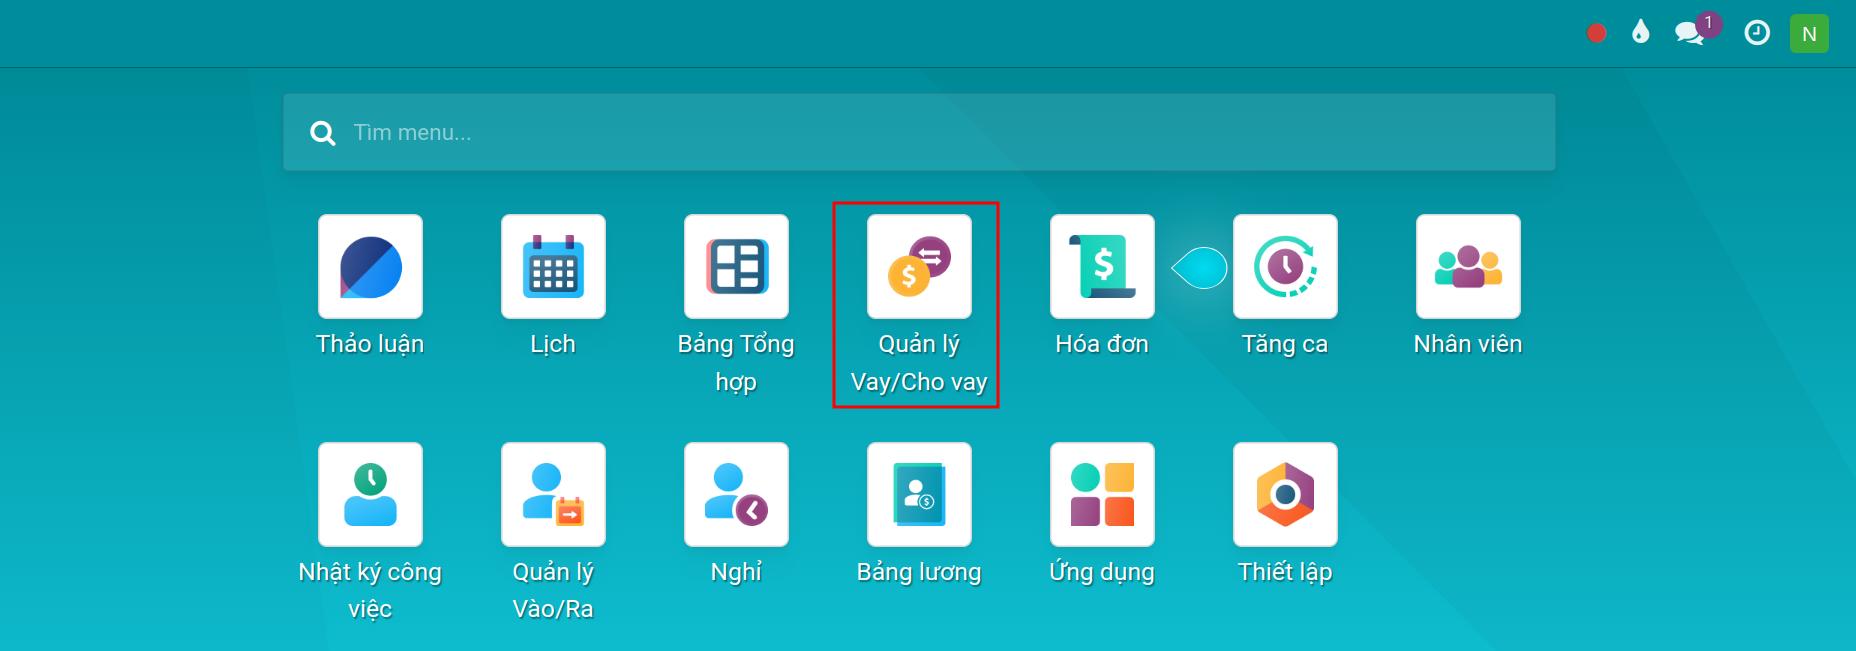
Task: Open the Quản lý Vào/Ra app
Action: [553, 494]
